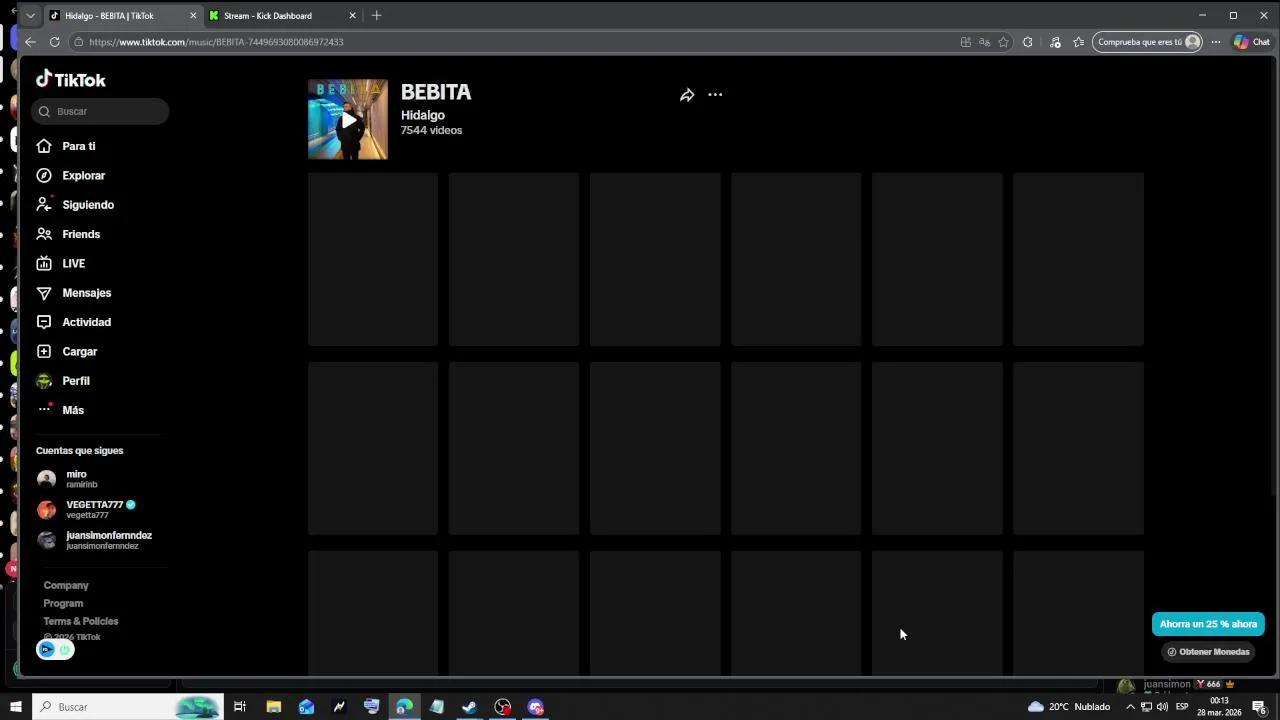Open the browser tab search dropdown

coord(31,16)
